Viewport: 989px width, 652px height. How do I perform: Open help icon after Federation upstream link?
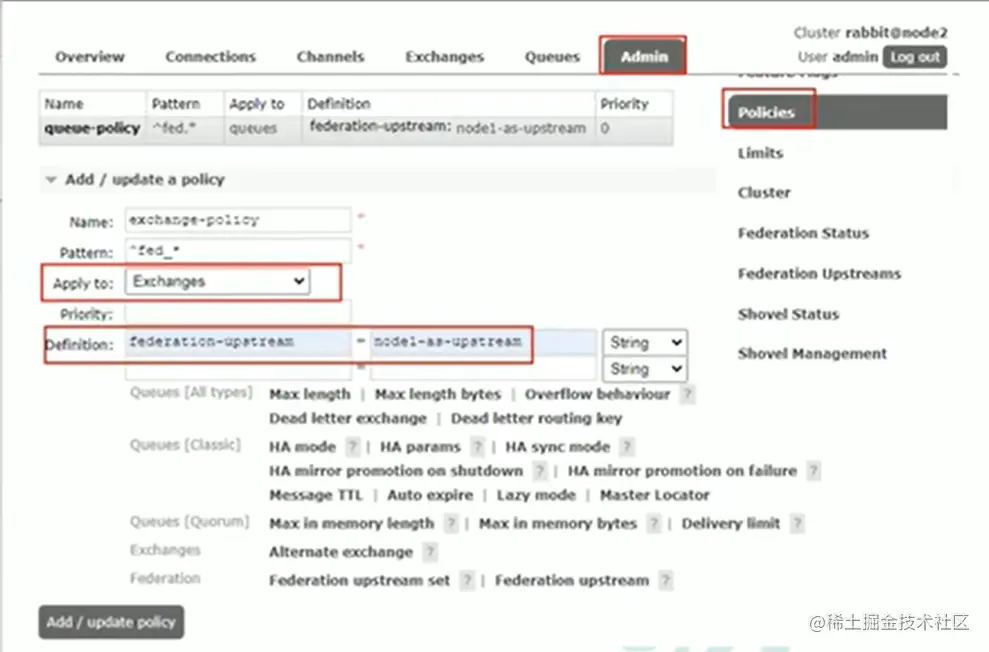(665, 580)
